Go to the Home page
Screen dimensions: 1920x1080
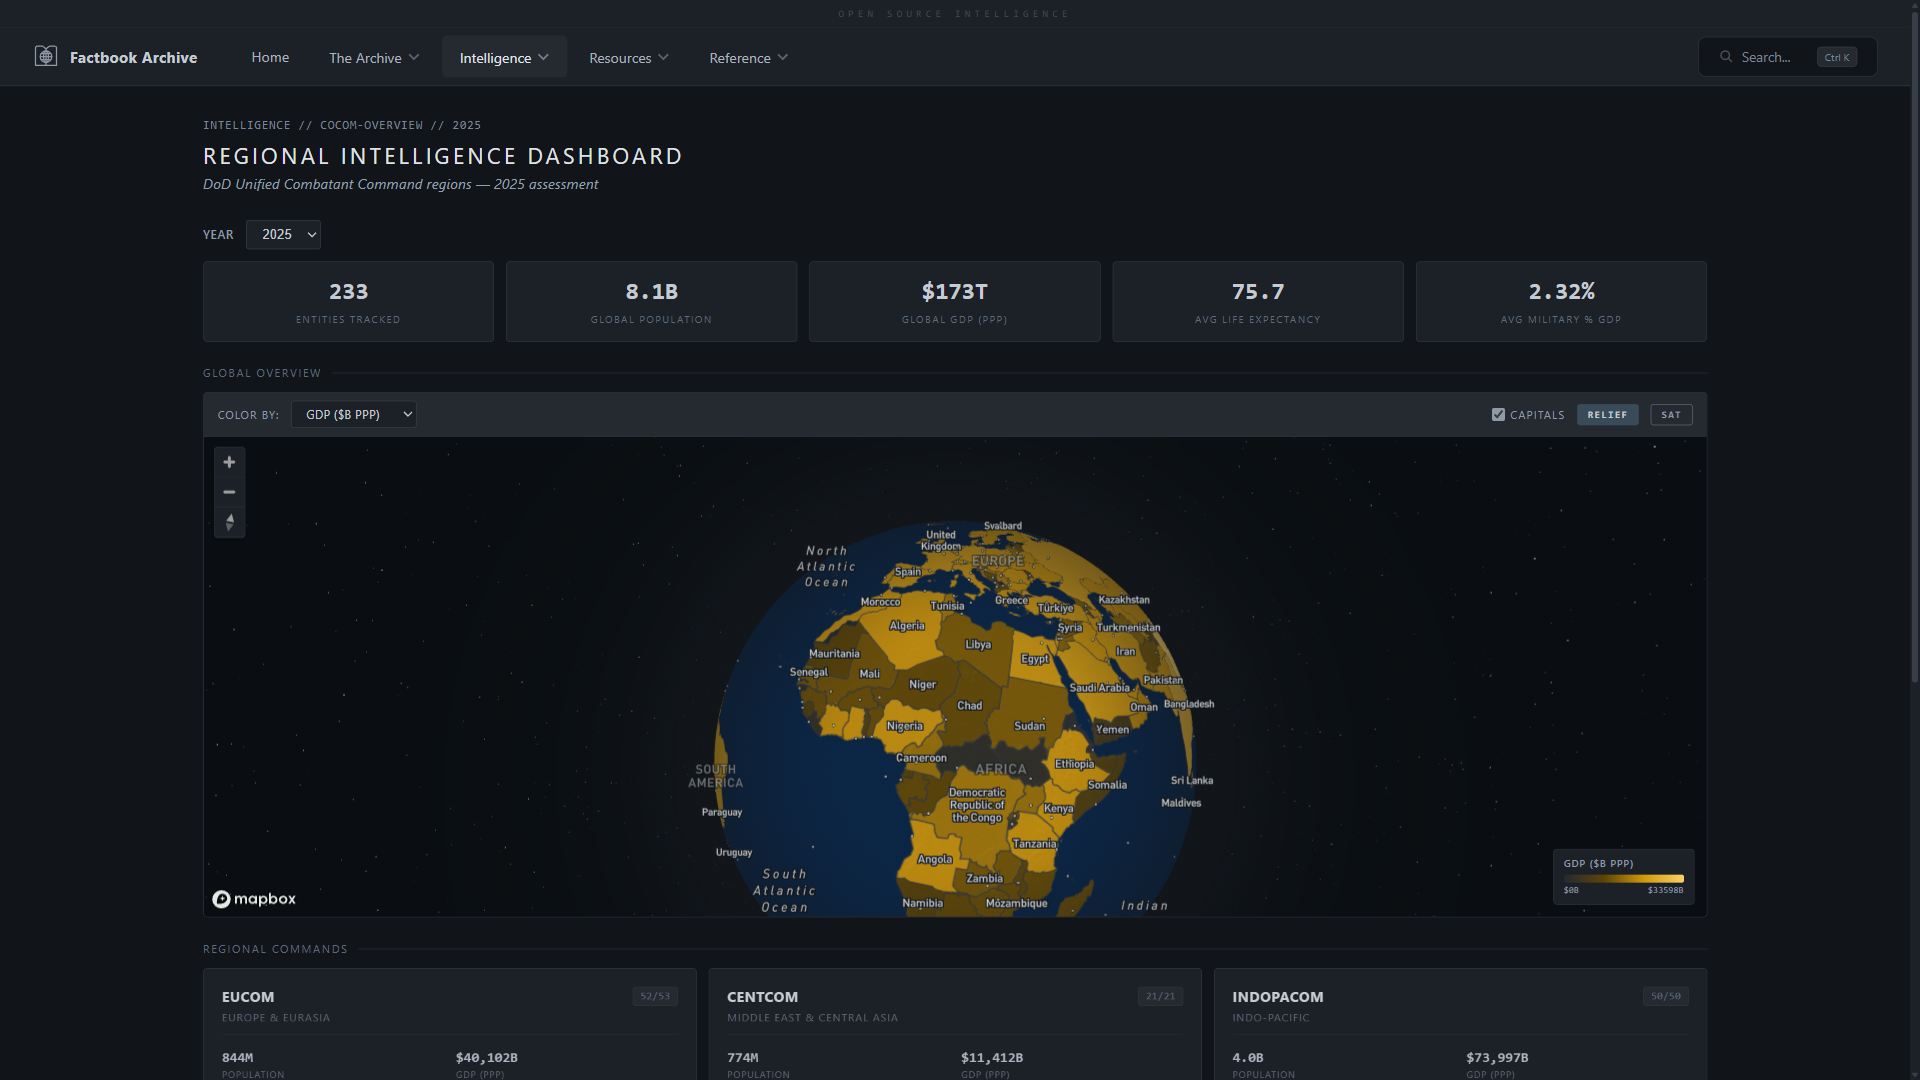pos(270,58)
